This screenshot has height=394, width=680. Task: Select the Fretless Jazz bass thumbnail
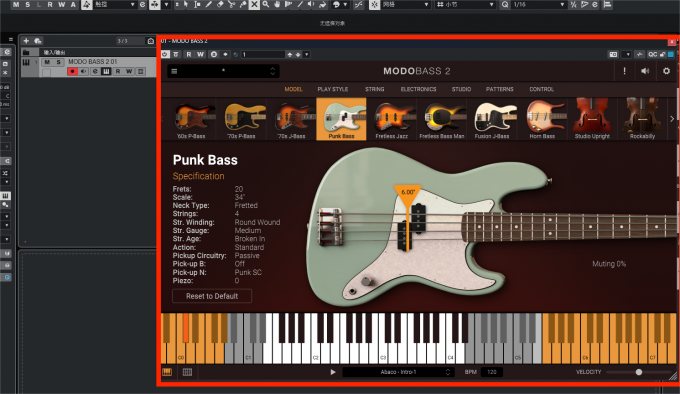pos(392,119)
